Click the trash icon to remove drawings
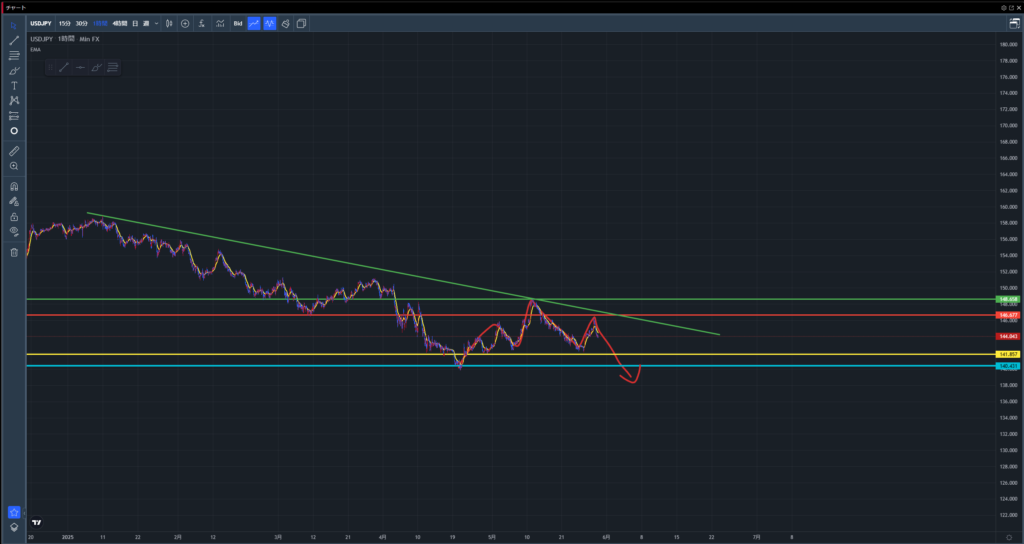The width and height of the screenshot is (1024, 544). (x=14, y=252)
